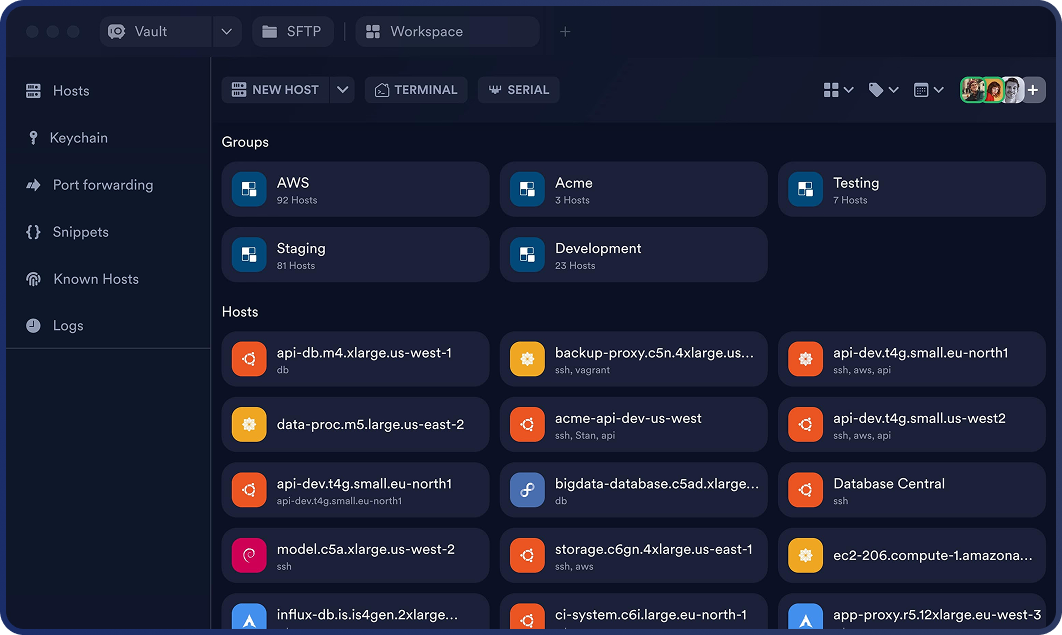Open the NEW HOST dropdown arrow

pyautogui.click(x=342, y=89)
